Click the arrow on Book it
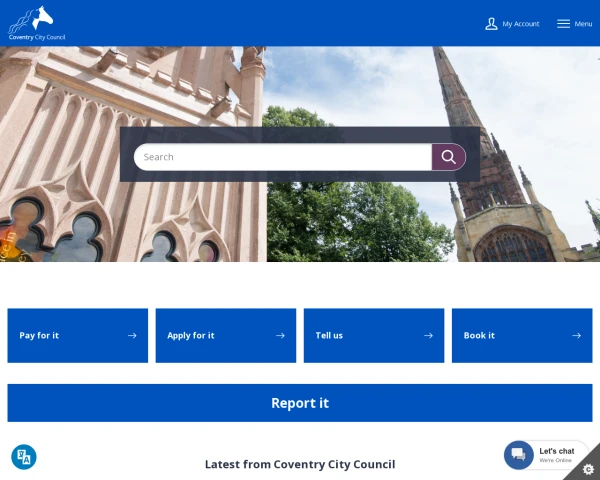This screenshot has height=480, width=600. [576, 336]
